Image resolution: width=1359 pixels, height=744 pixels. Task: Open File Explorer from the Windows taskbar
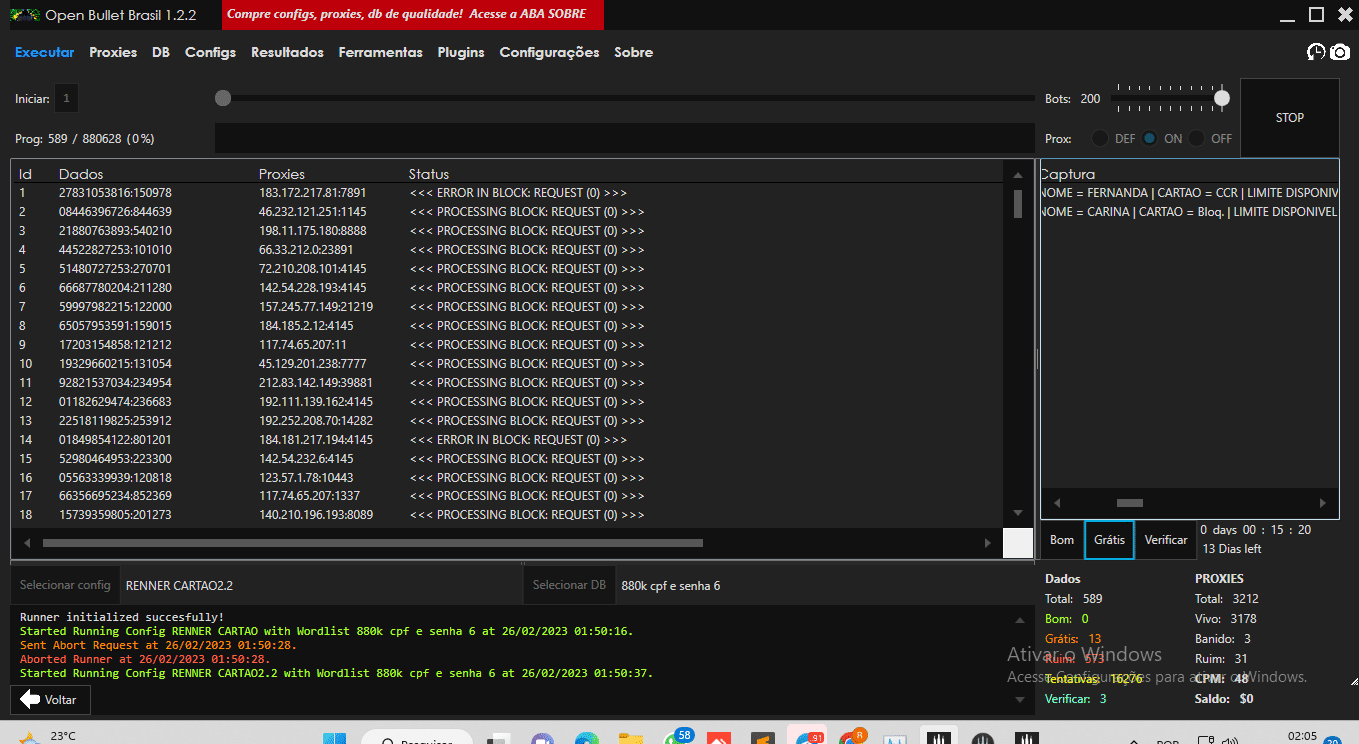[x=631, y=738]
